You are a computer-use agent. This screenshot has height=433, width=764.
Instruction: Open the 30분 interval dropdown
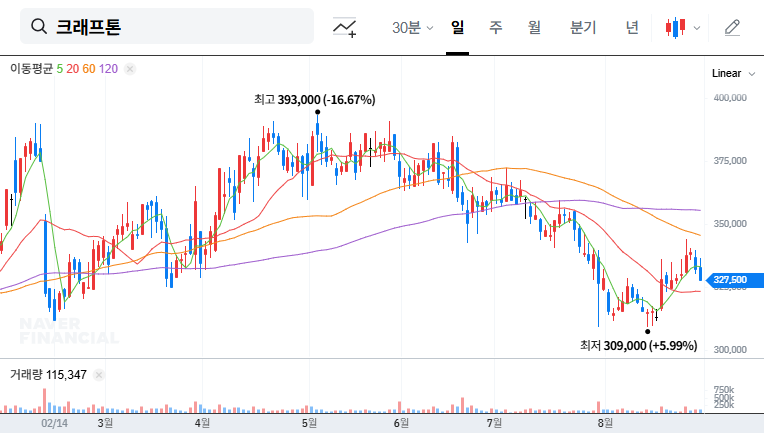[x=412, y=27]
